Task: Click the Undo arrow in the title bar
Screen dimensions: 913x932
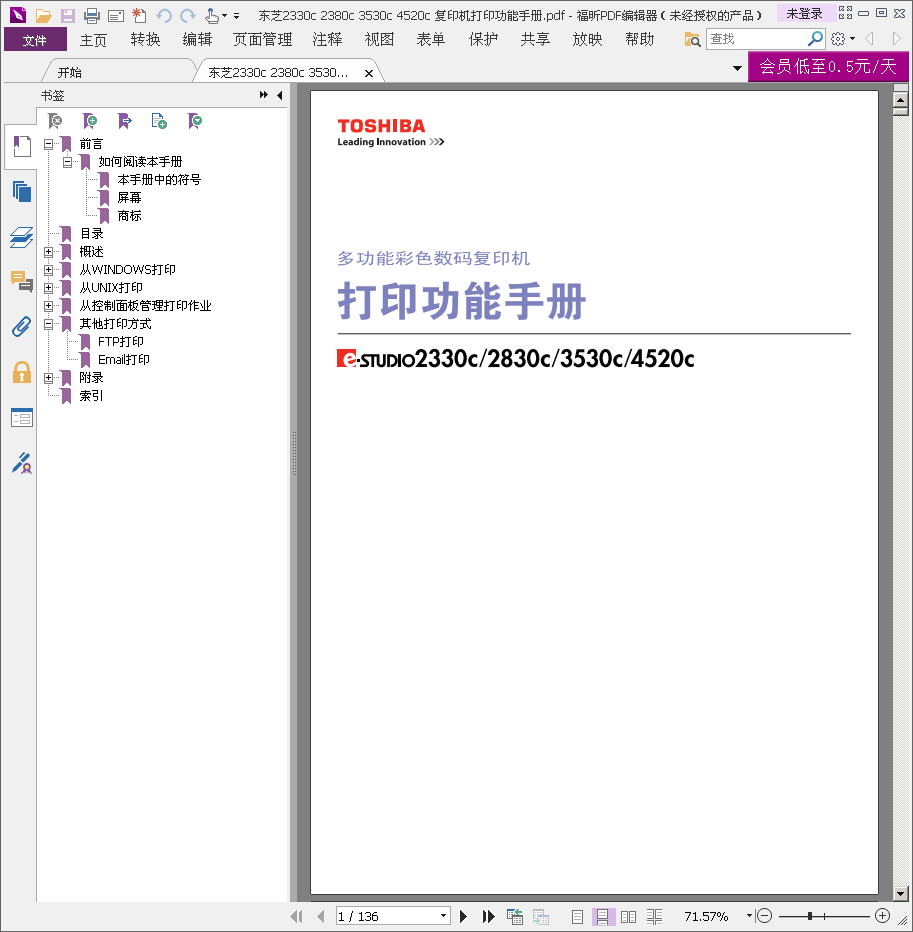Action: point(163,15)
